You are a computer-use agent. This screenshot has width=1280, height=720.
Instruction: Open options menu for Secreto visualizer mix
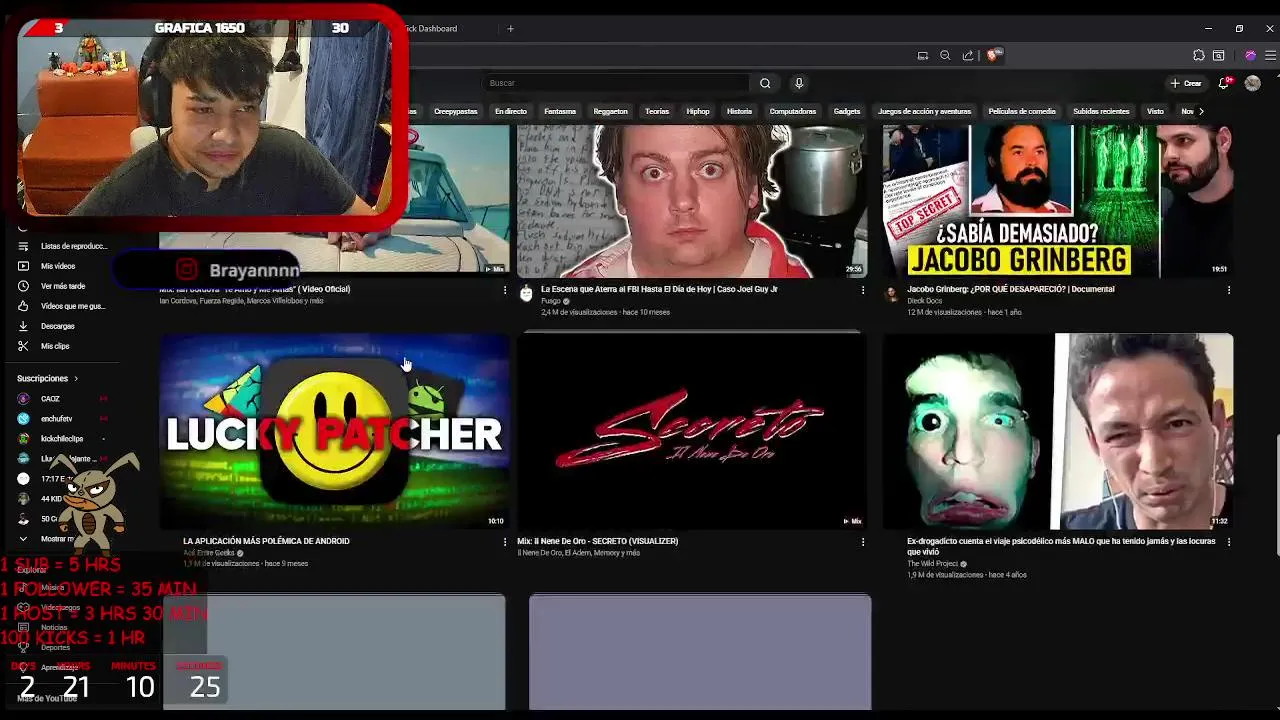tap(863, 542)
